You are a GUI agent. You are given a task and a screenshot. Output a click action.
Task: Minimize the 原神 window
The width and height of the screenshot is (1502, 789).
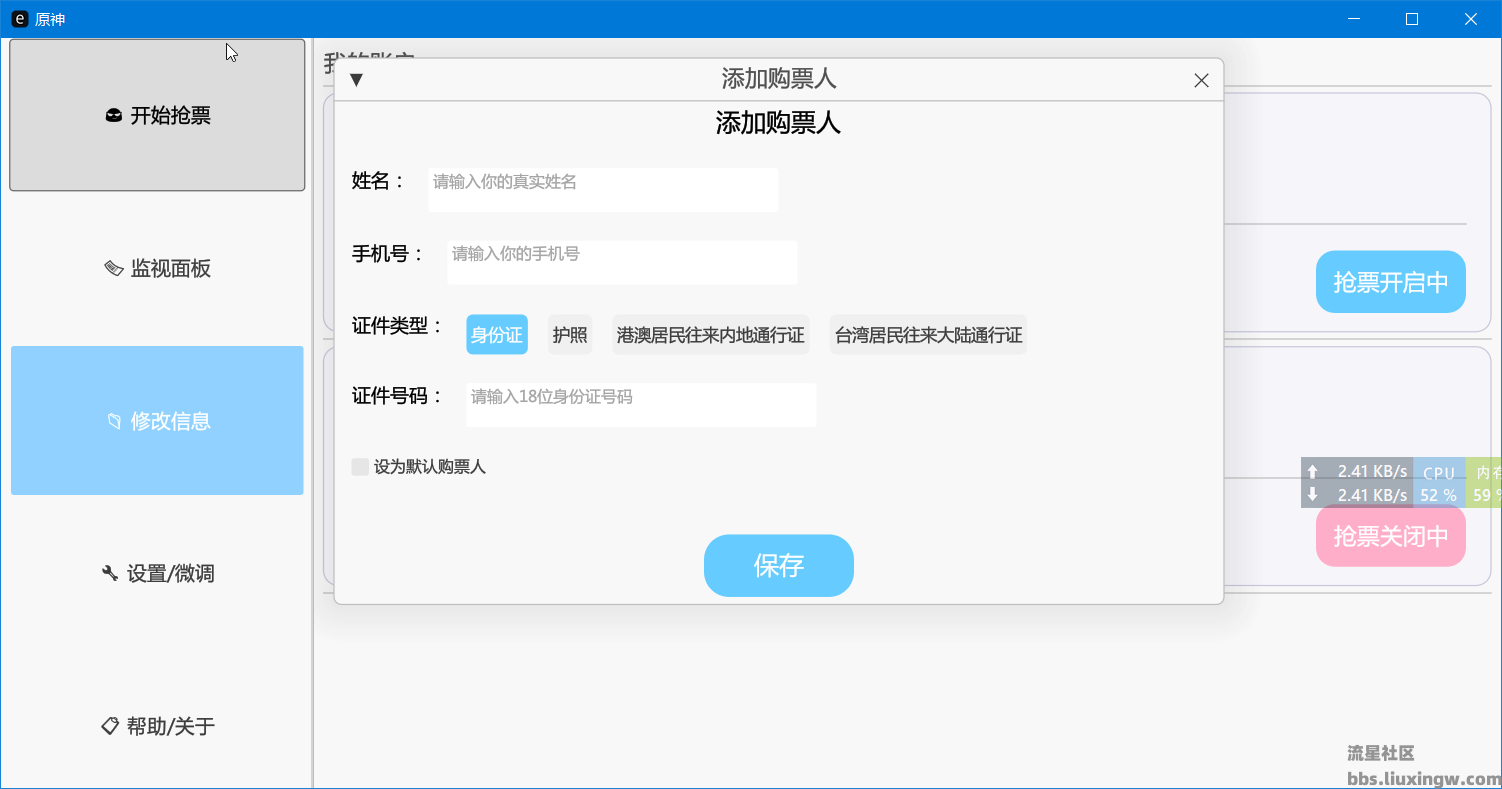pyautogui.click(x=1353, y=19)
